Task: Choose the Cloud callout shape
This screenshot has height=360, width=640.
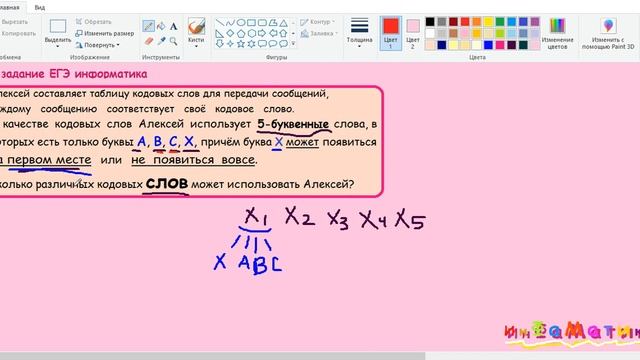Action: (x=283, y=44)
